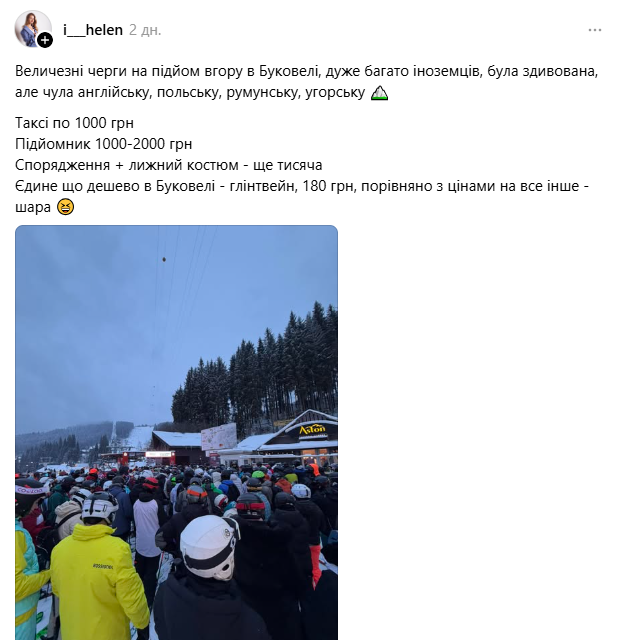622x640 pixels.
Task: Open the i___helen profile avatar
Action: pyautogui.click(x=33, y=29)
